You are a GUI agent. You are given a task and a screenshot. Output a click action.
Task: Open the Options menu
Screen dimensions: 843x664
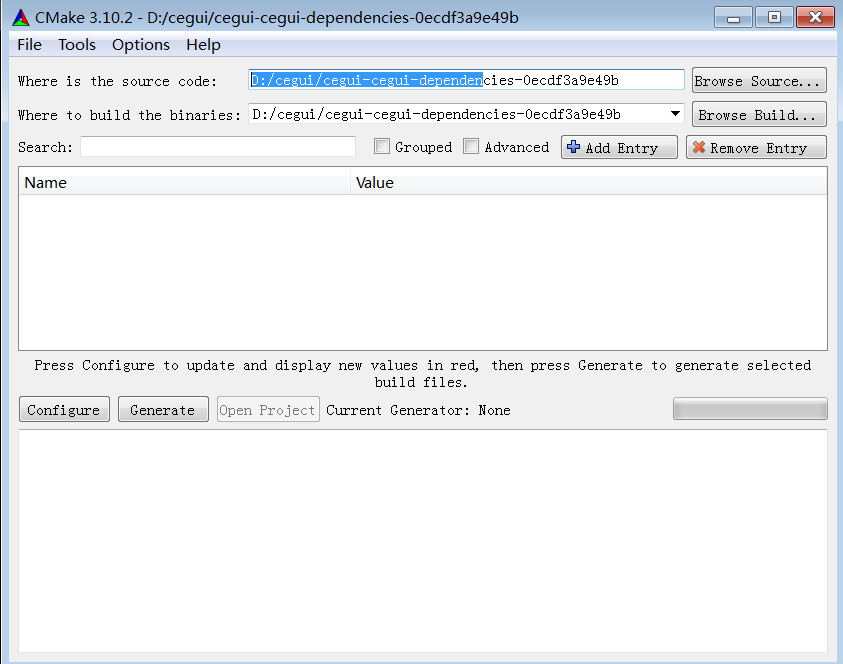tap(141, 45)
